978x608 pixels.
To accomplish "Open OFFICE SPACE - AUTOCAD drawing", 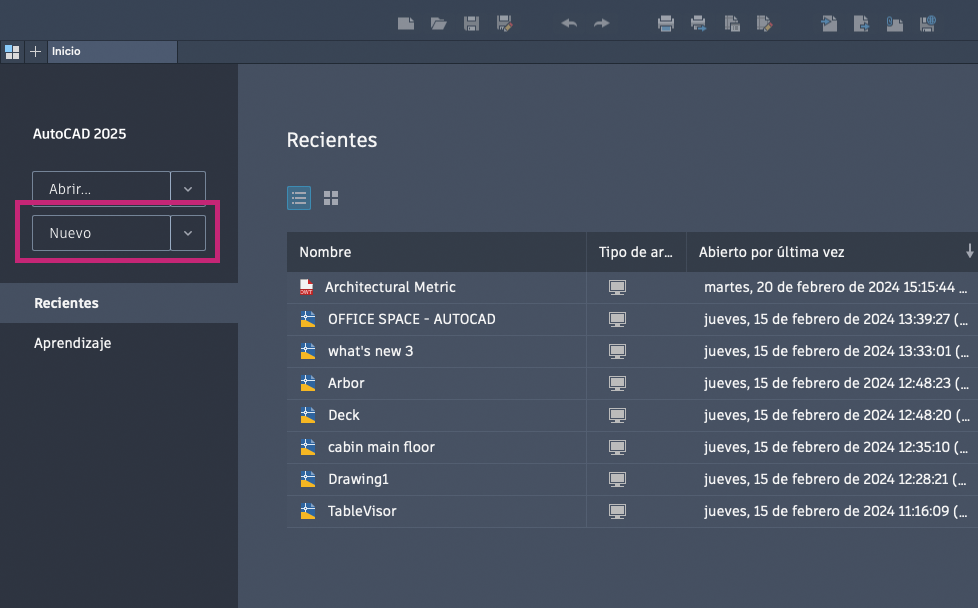I will coord(412,319).
